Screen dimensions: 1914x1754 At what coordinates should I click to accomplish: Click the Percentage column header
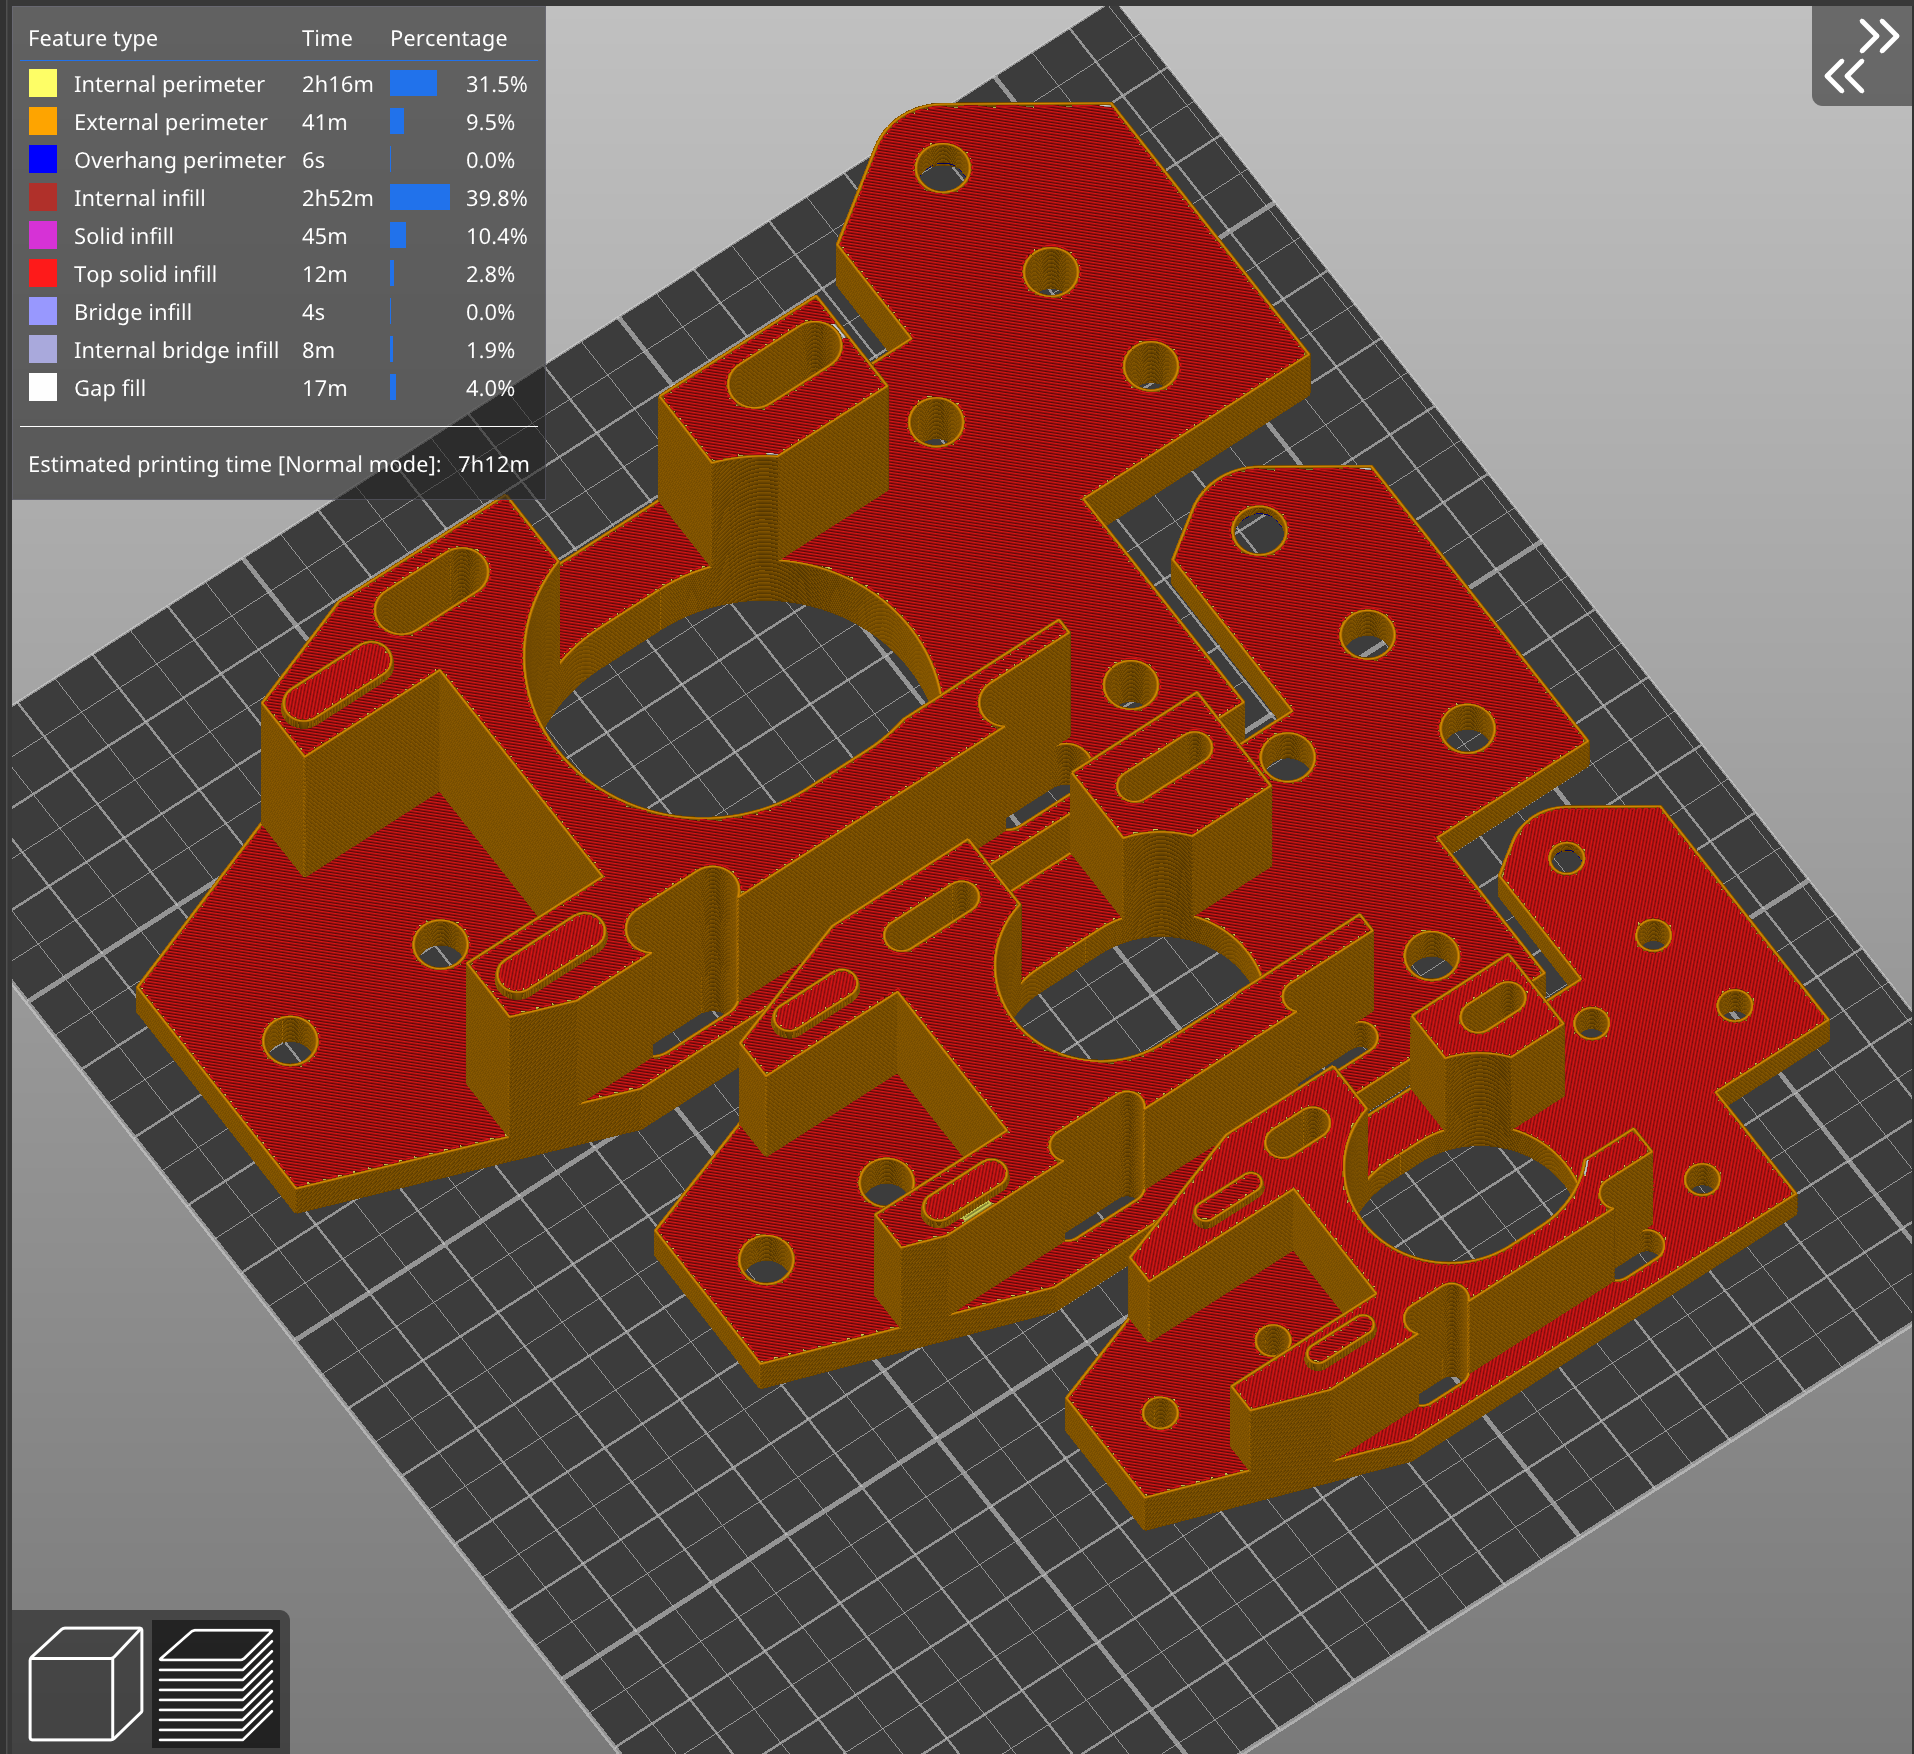[x=448, y=38]
